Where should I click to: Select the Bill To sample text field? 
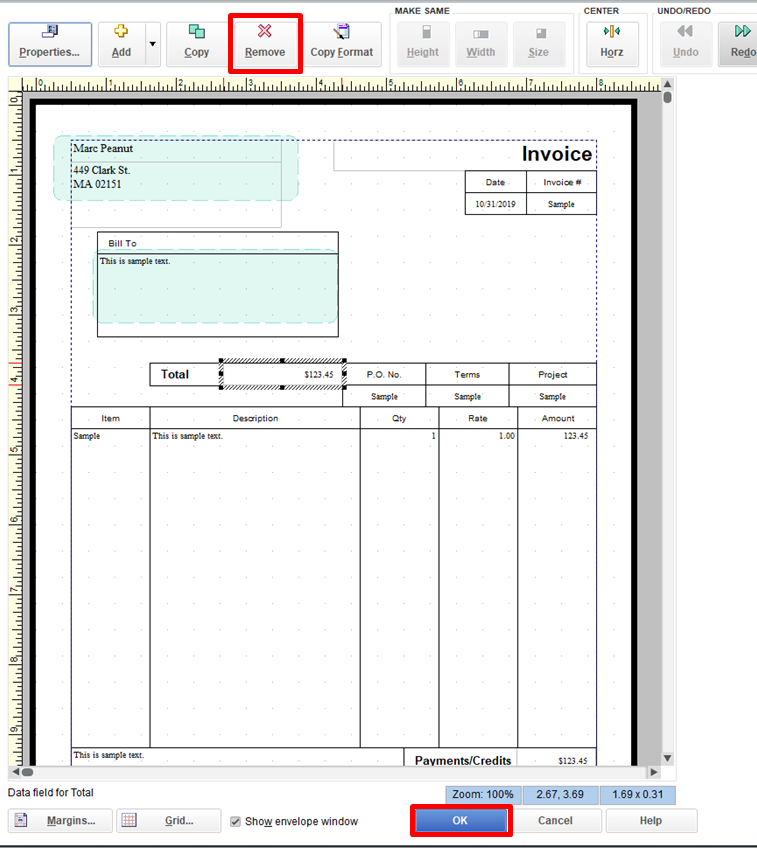218,295
